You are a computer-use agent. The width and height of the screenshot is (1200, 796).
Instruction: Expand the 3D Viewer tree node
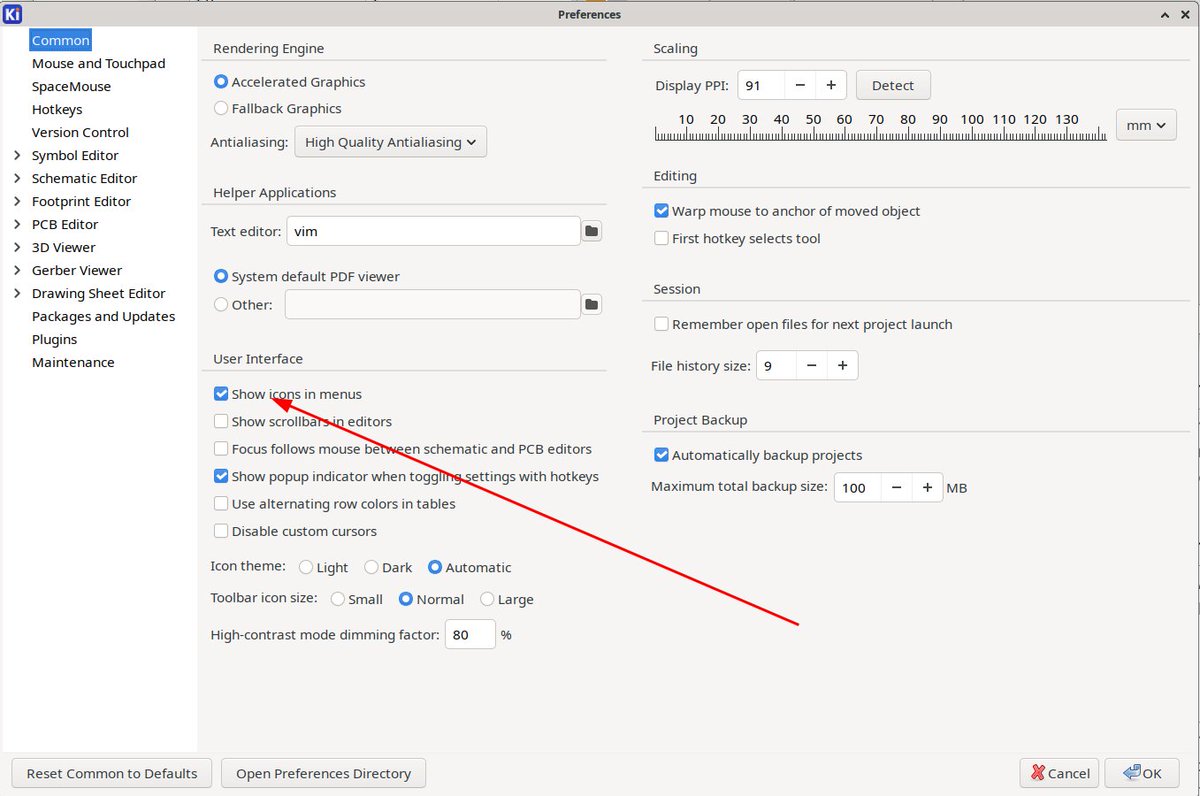point(17,247)
